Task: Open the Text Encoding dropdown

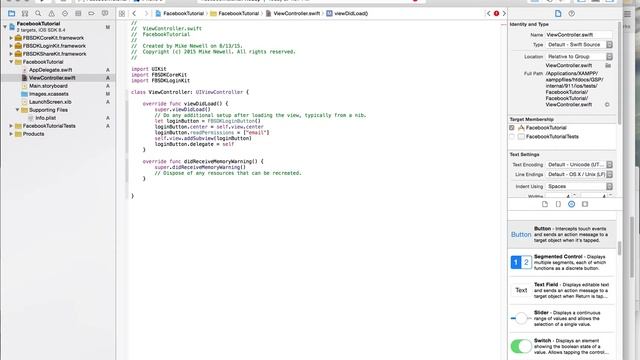Action: click(579, 164)
